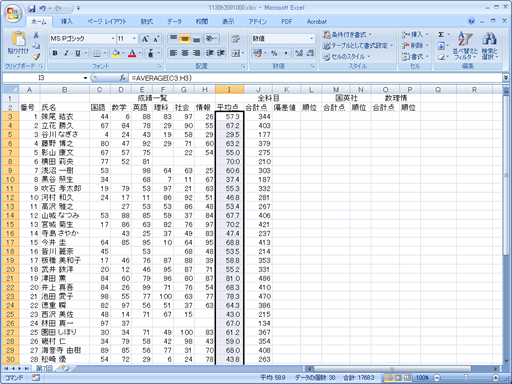Image resolution: width=512 pixels, height=384 pixels.
Task: Apply the red font color
Action: [x=132, y=53]
